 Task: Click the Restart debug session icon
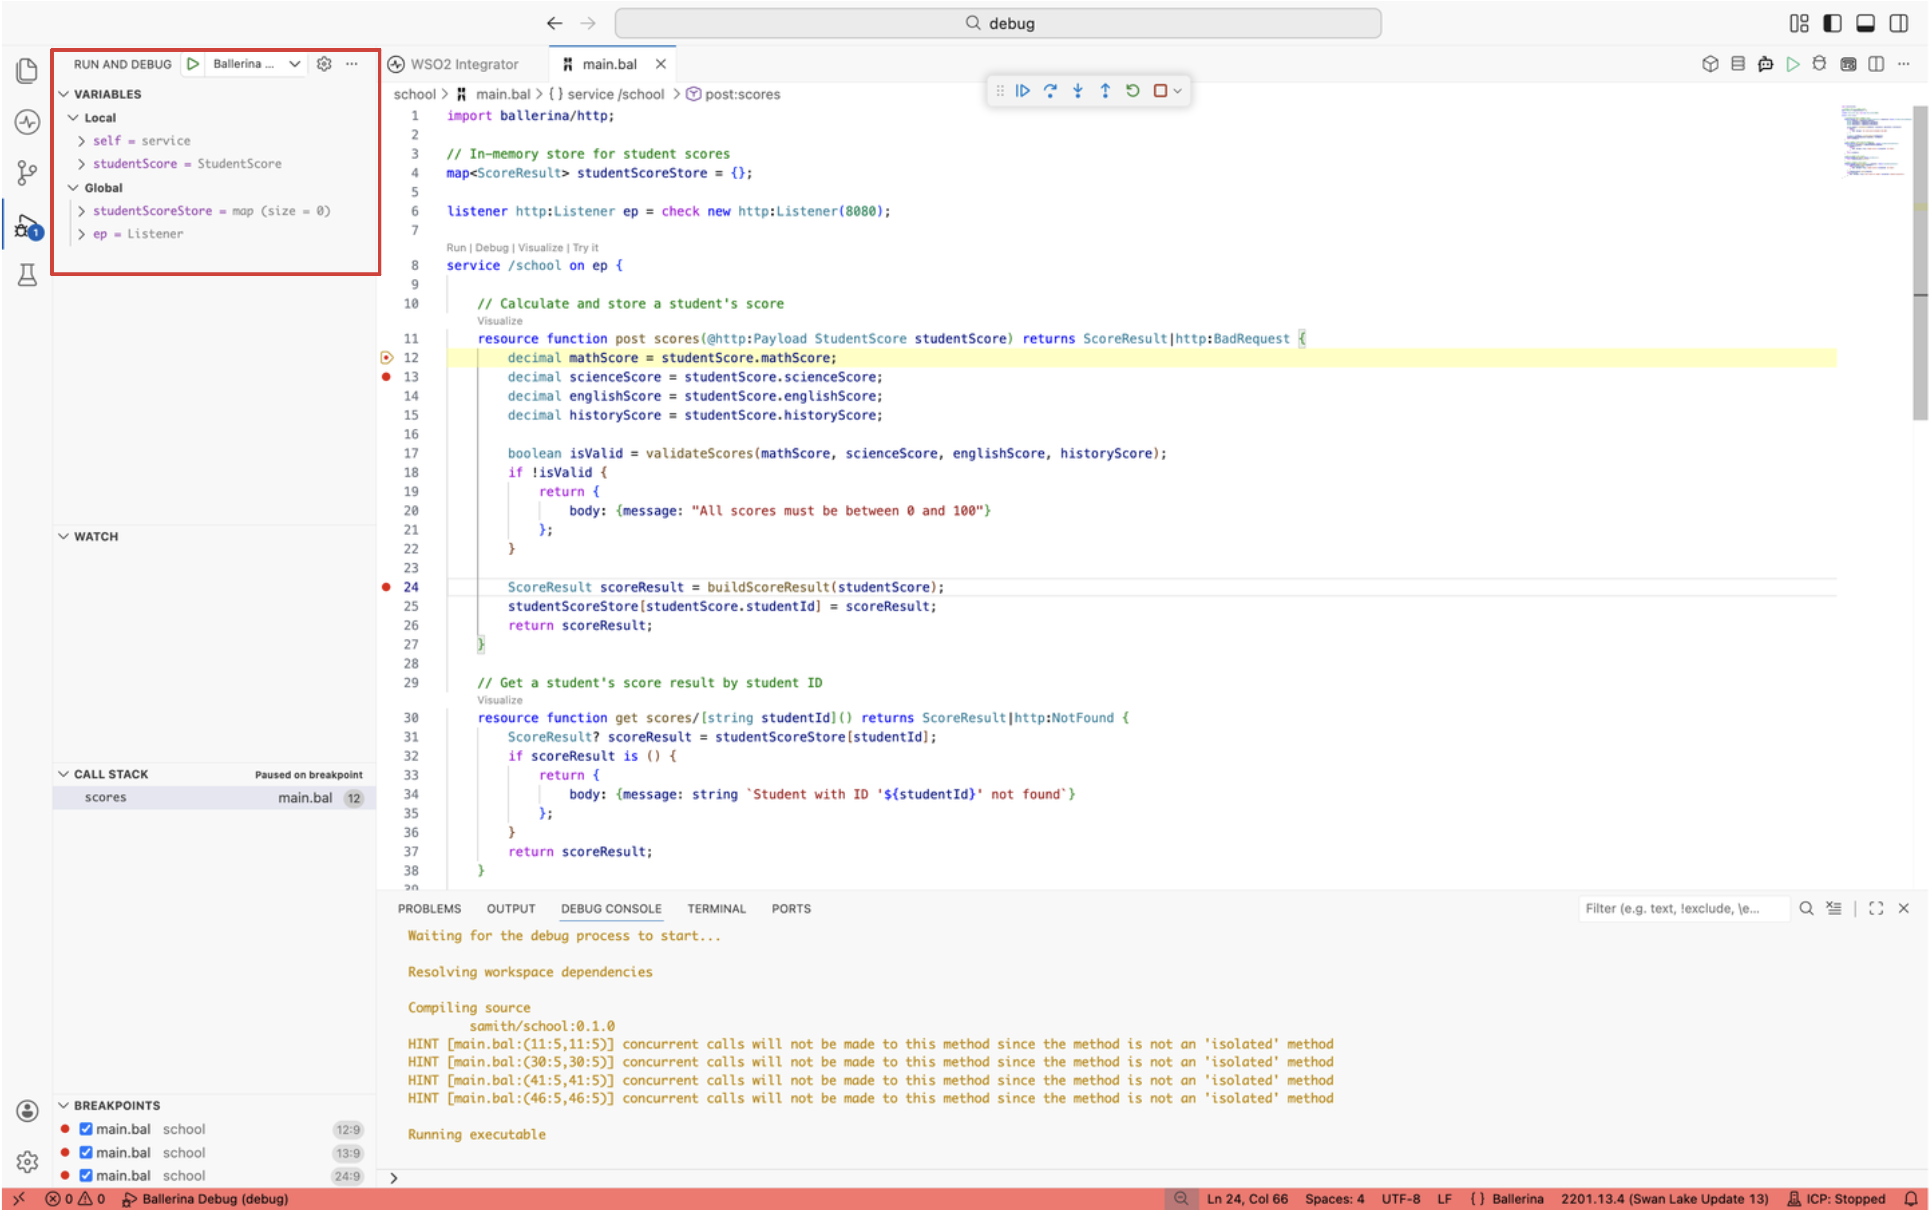[x=1133, y=91]
